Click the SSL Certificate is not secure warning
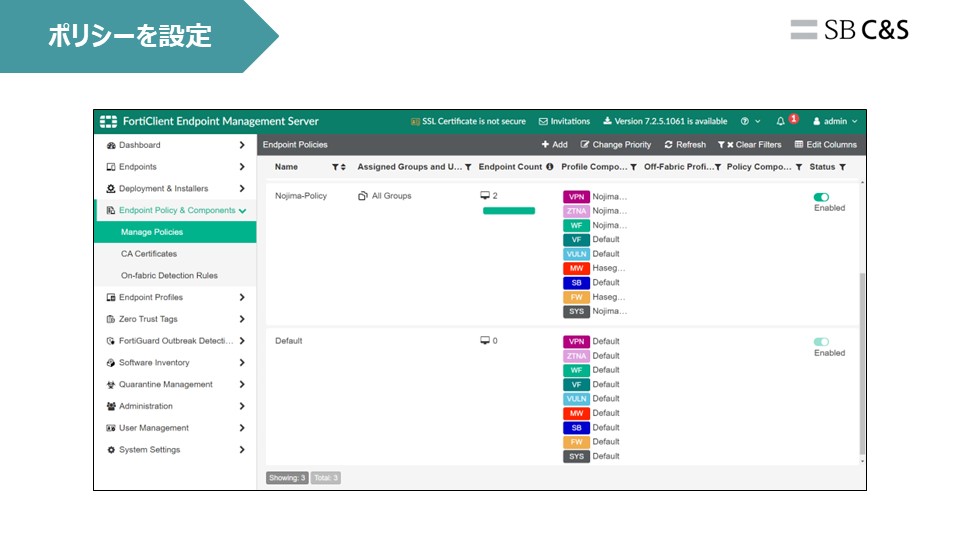The height and width of the screenshot is (540, 960). click(x=468, y=121)
